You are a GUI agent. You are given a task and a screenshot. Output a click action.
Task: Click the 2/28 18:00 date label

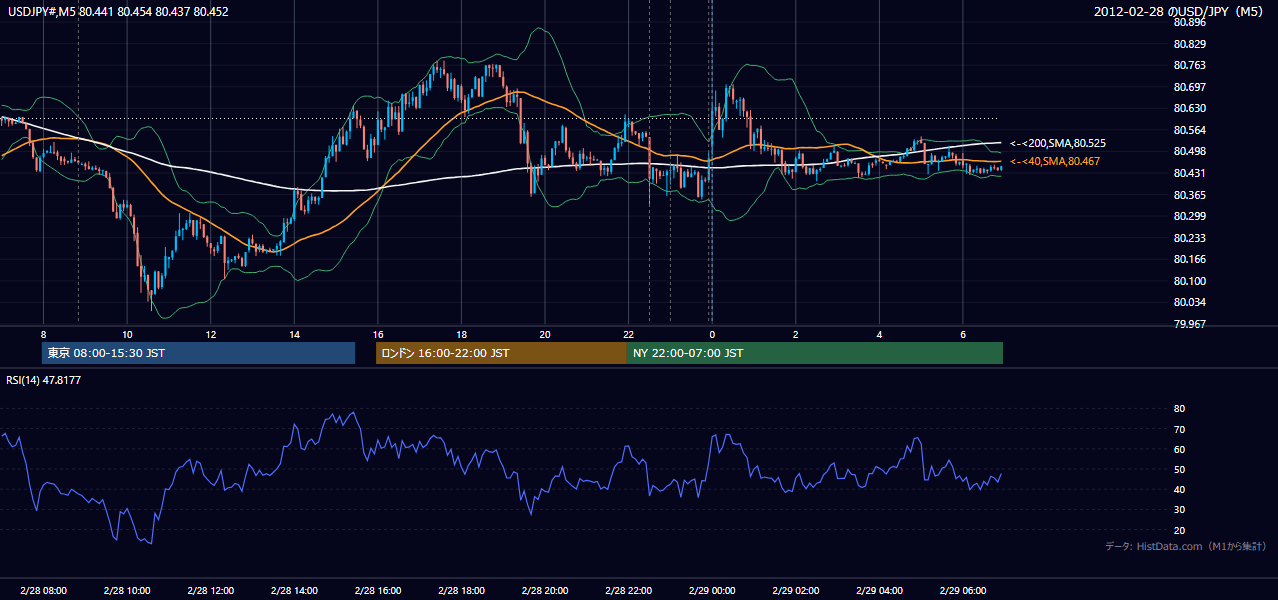click(461, 591)
